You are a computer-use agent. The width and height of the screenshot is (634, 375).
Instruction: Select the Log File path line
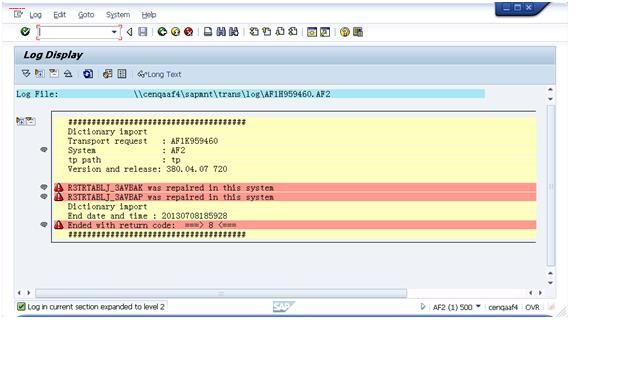tap(250, 94)
